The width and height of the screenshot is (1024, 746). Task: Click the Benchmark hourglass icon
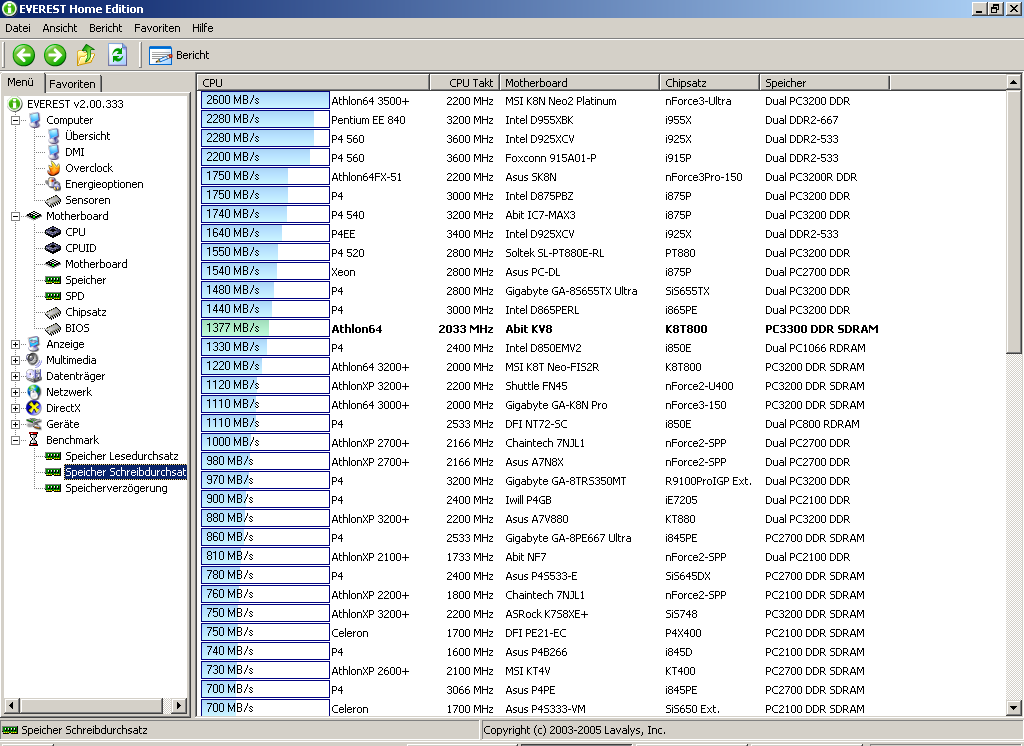[x=34, y=440]
